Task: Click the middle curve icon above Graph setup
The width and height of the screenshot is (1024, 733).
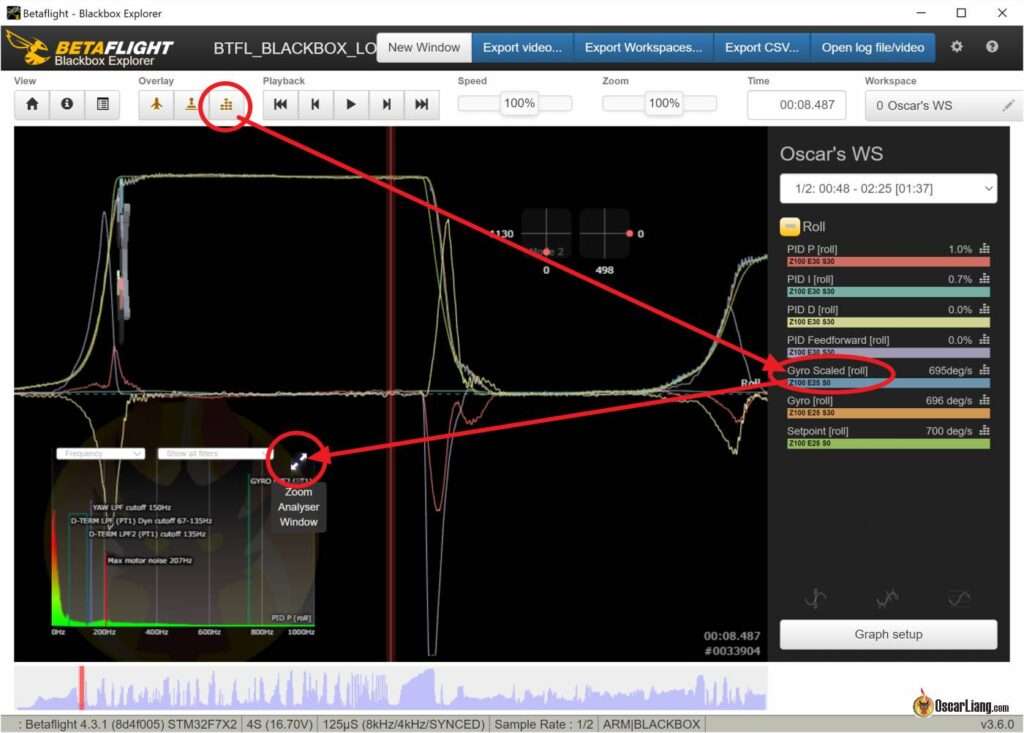Action: coord(888,598)
